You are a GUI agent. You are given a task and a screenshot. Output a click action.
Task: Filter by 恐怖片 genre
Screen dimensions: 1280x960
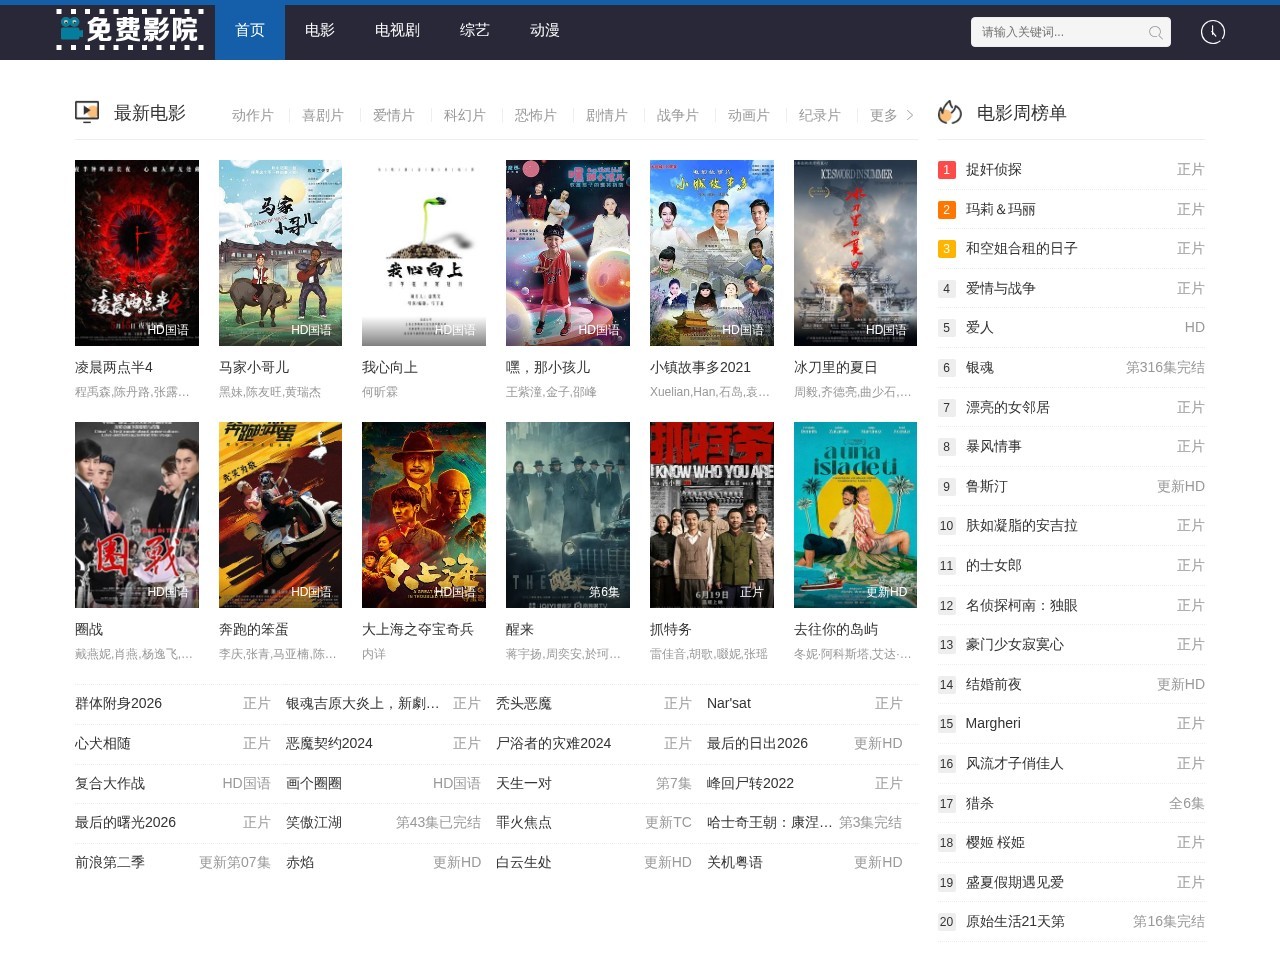click(x=536, y=115)
